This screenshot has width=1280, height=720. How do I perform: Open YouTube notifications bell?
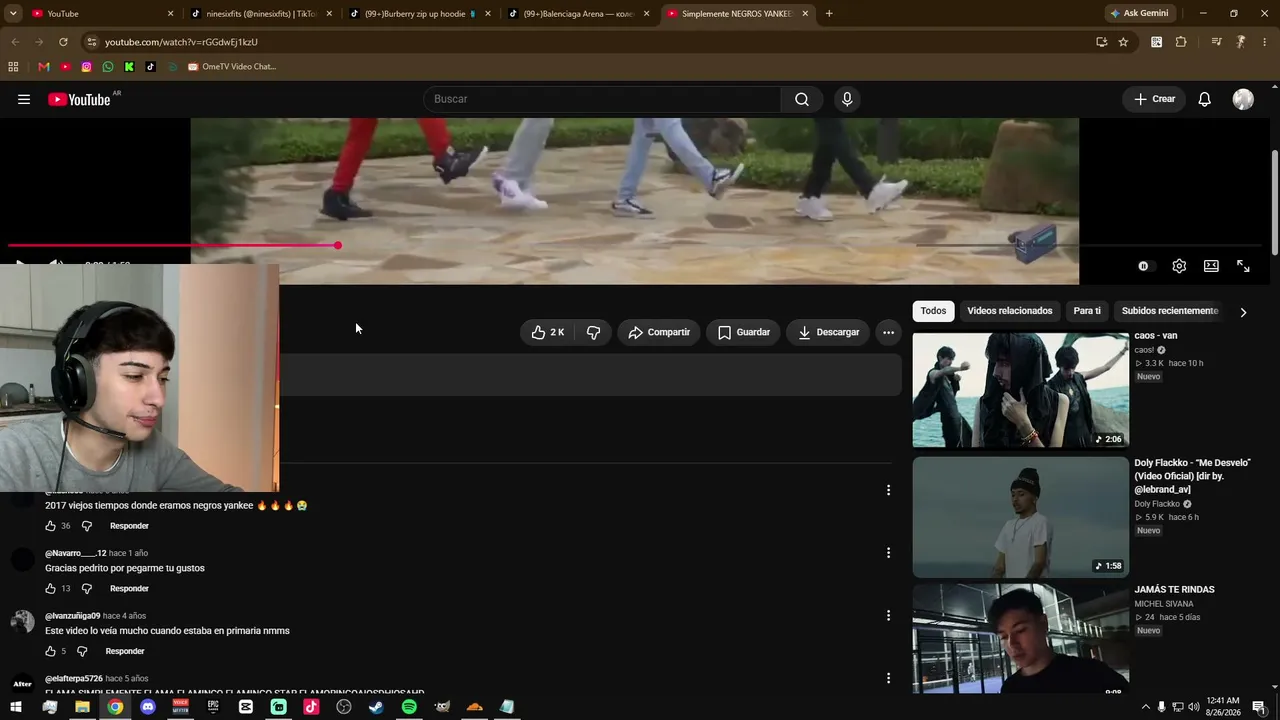(x=1205, y=99)
